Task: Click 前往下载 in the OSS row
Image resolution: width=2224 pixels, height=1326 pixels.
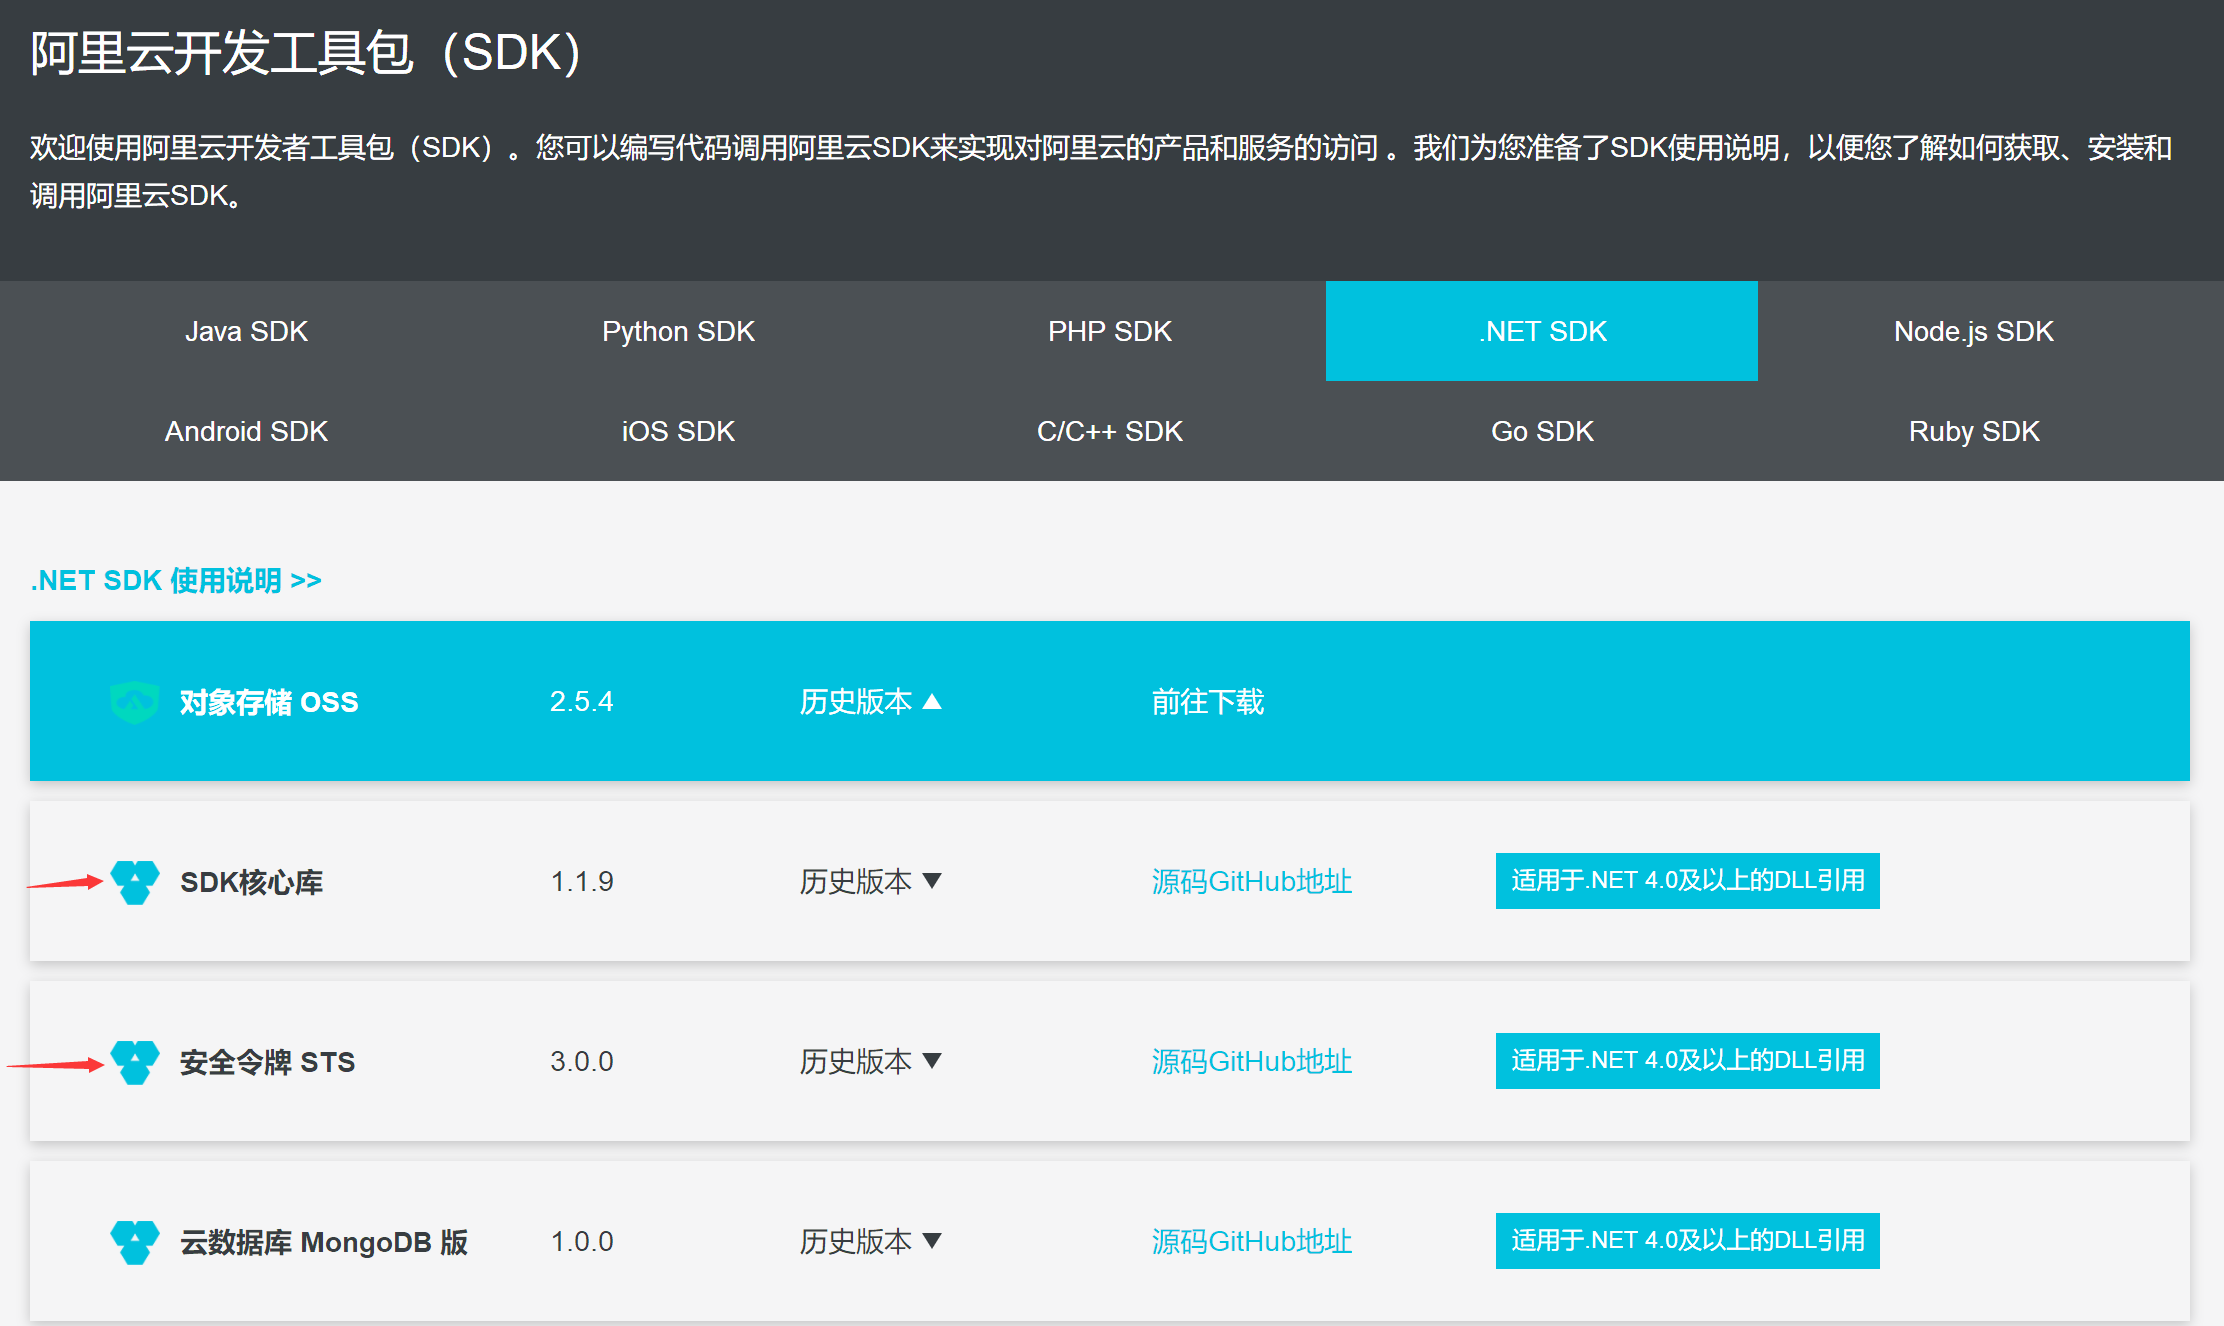Action: coord(1208,702)
